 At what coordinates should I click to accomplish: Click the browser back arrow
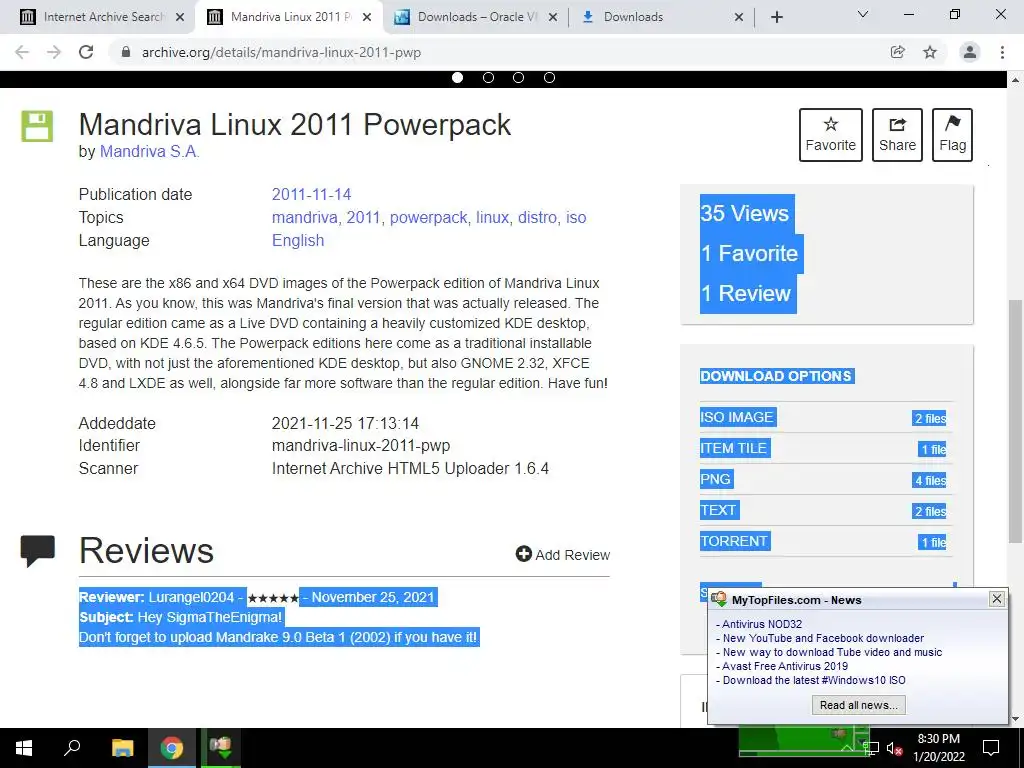pos(22,52)
